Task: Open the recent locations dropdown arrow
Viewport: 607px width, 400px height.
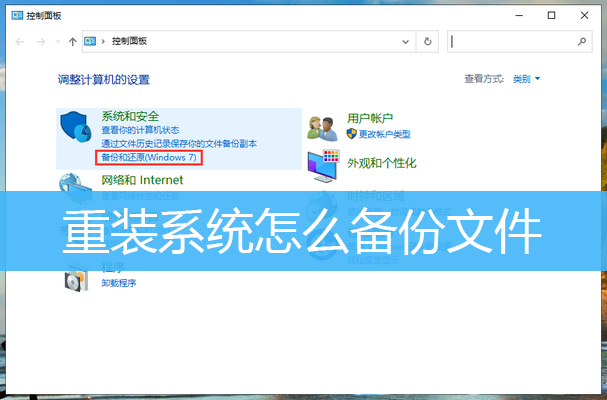Action: 58,41
